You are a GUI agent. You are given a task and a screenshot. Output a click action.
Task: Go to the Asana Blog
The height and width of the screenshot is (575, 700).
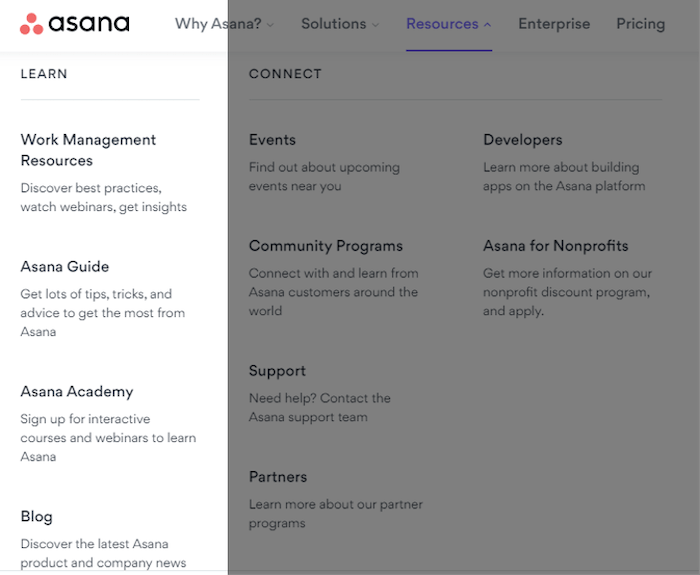37,517
